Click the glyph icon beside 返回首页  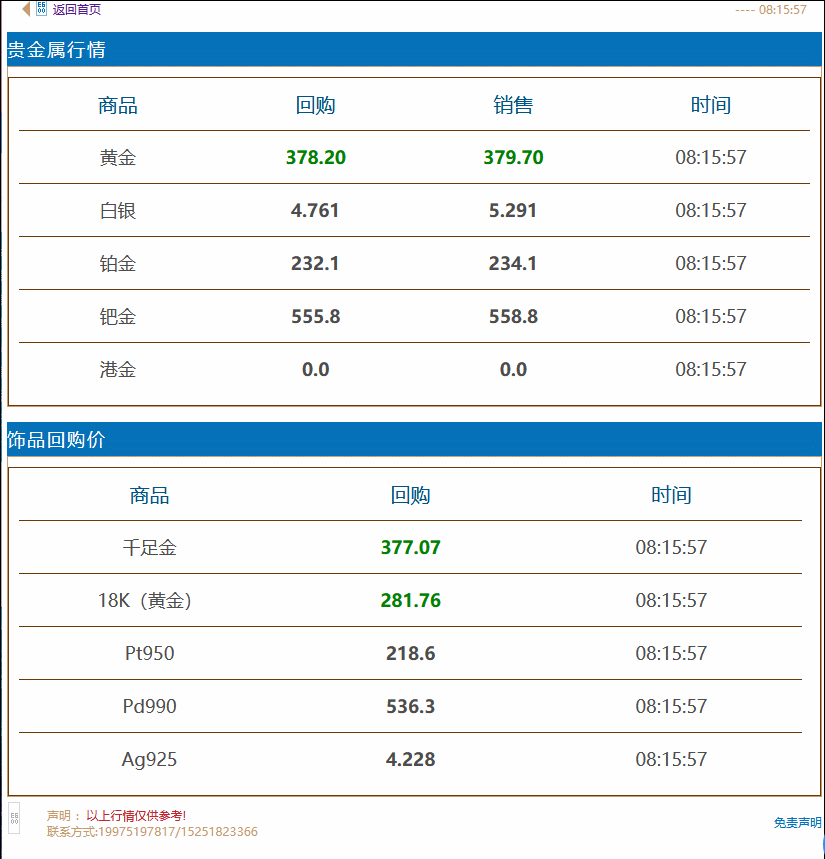[x=41, y=9]
